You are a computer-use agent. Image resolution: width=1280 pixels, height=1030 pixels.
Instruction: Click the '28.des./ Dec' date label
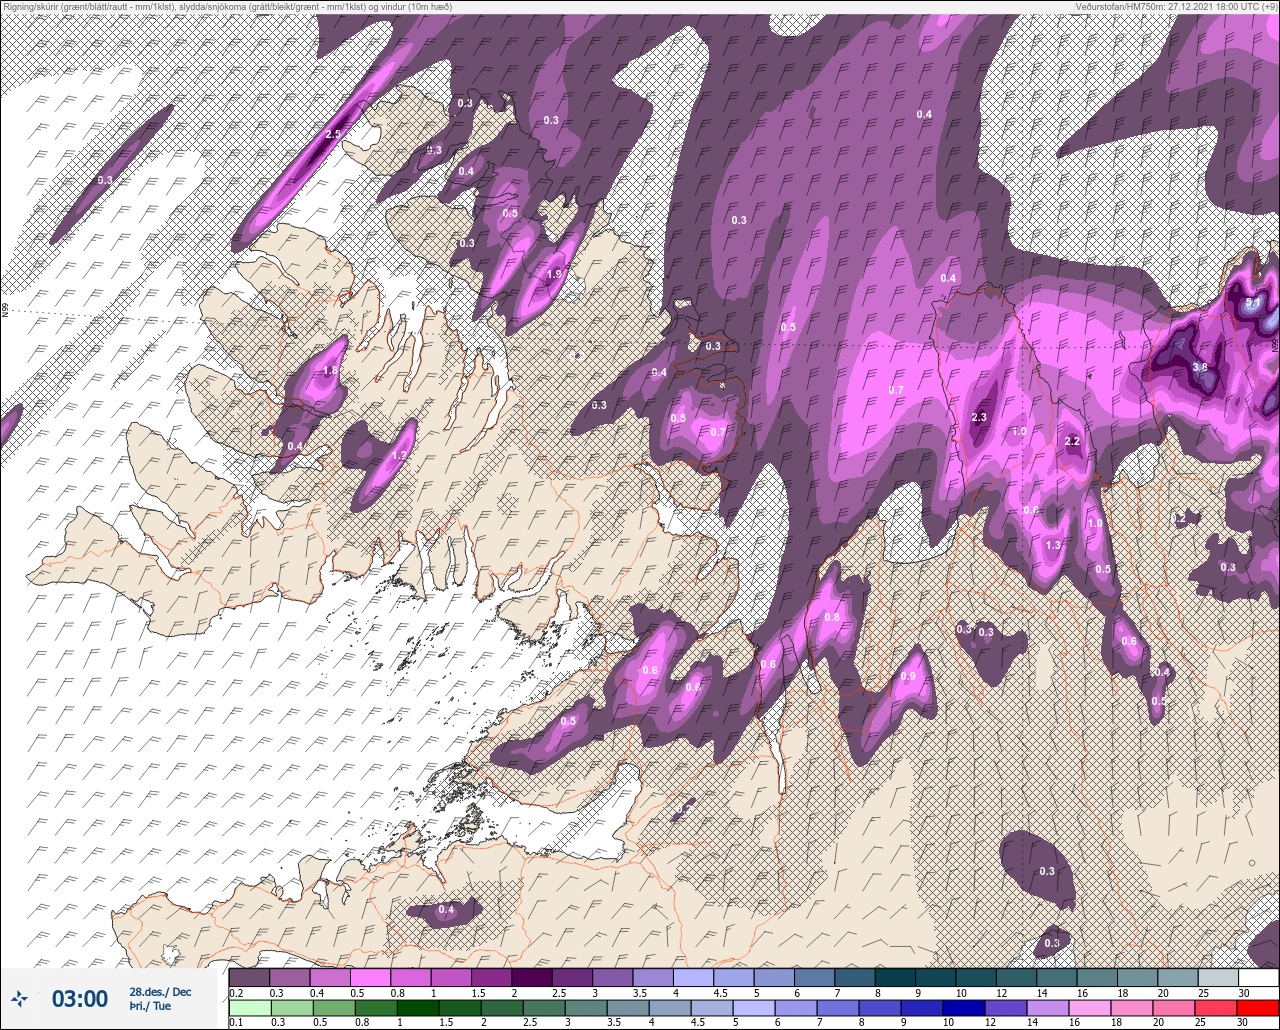[x=160, y=991]
